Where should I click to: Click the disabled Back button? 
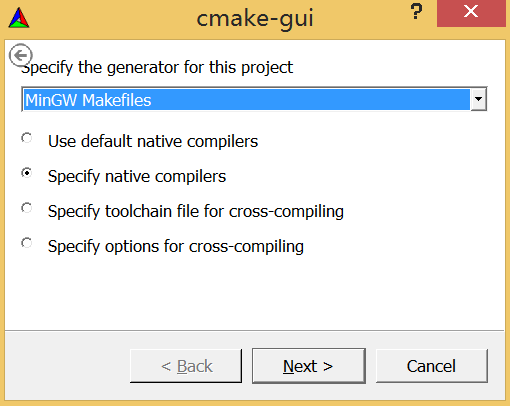tap(186, 366)
